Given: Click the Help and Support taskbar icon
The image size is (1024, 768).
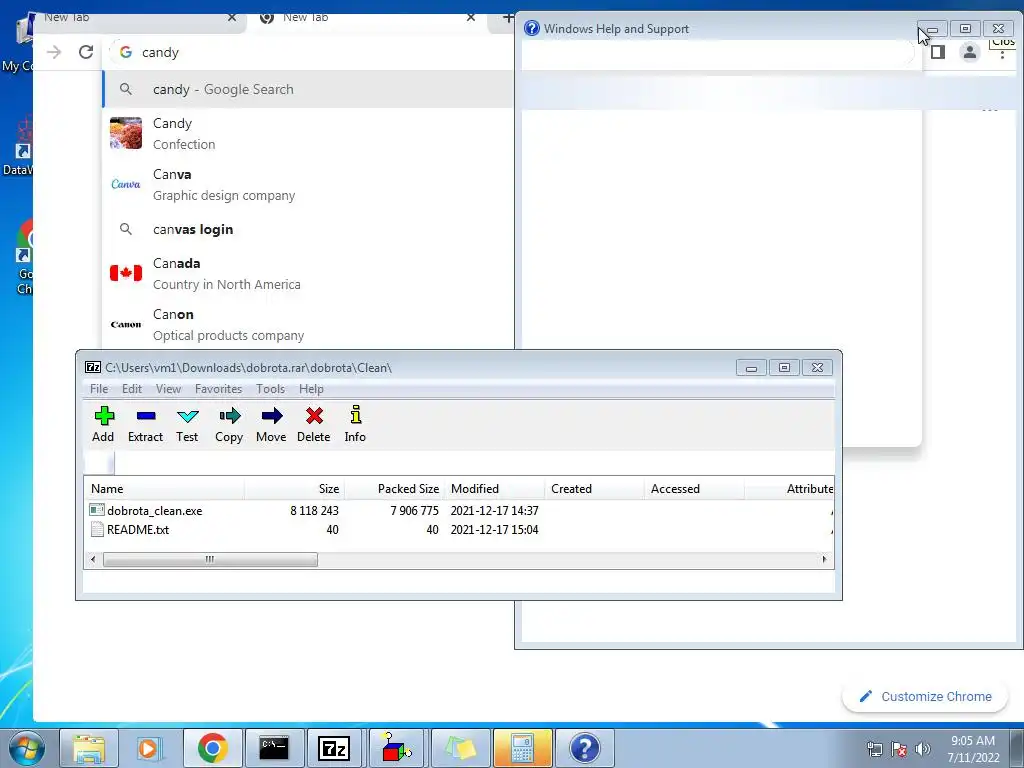Looking at the screenshot, I should [x=585, y=748].
